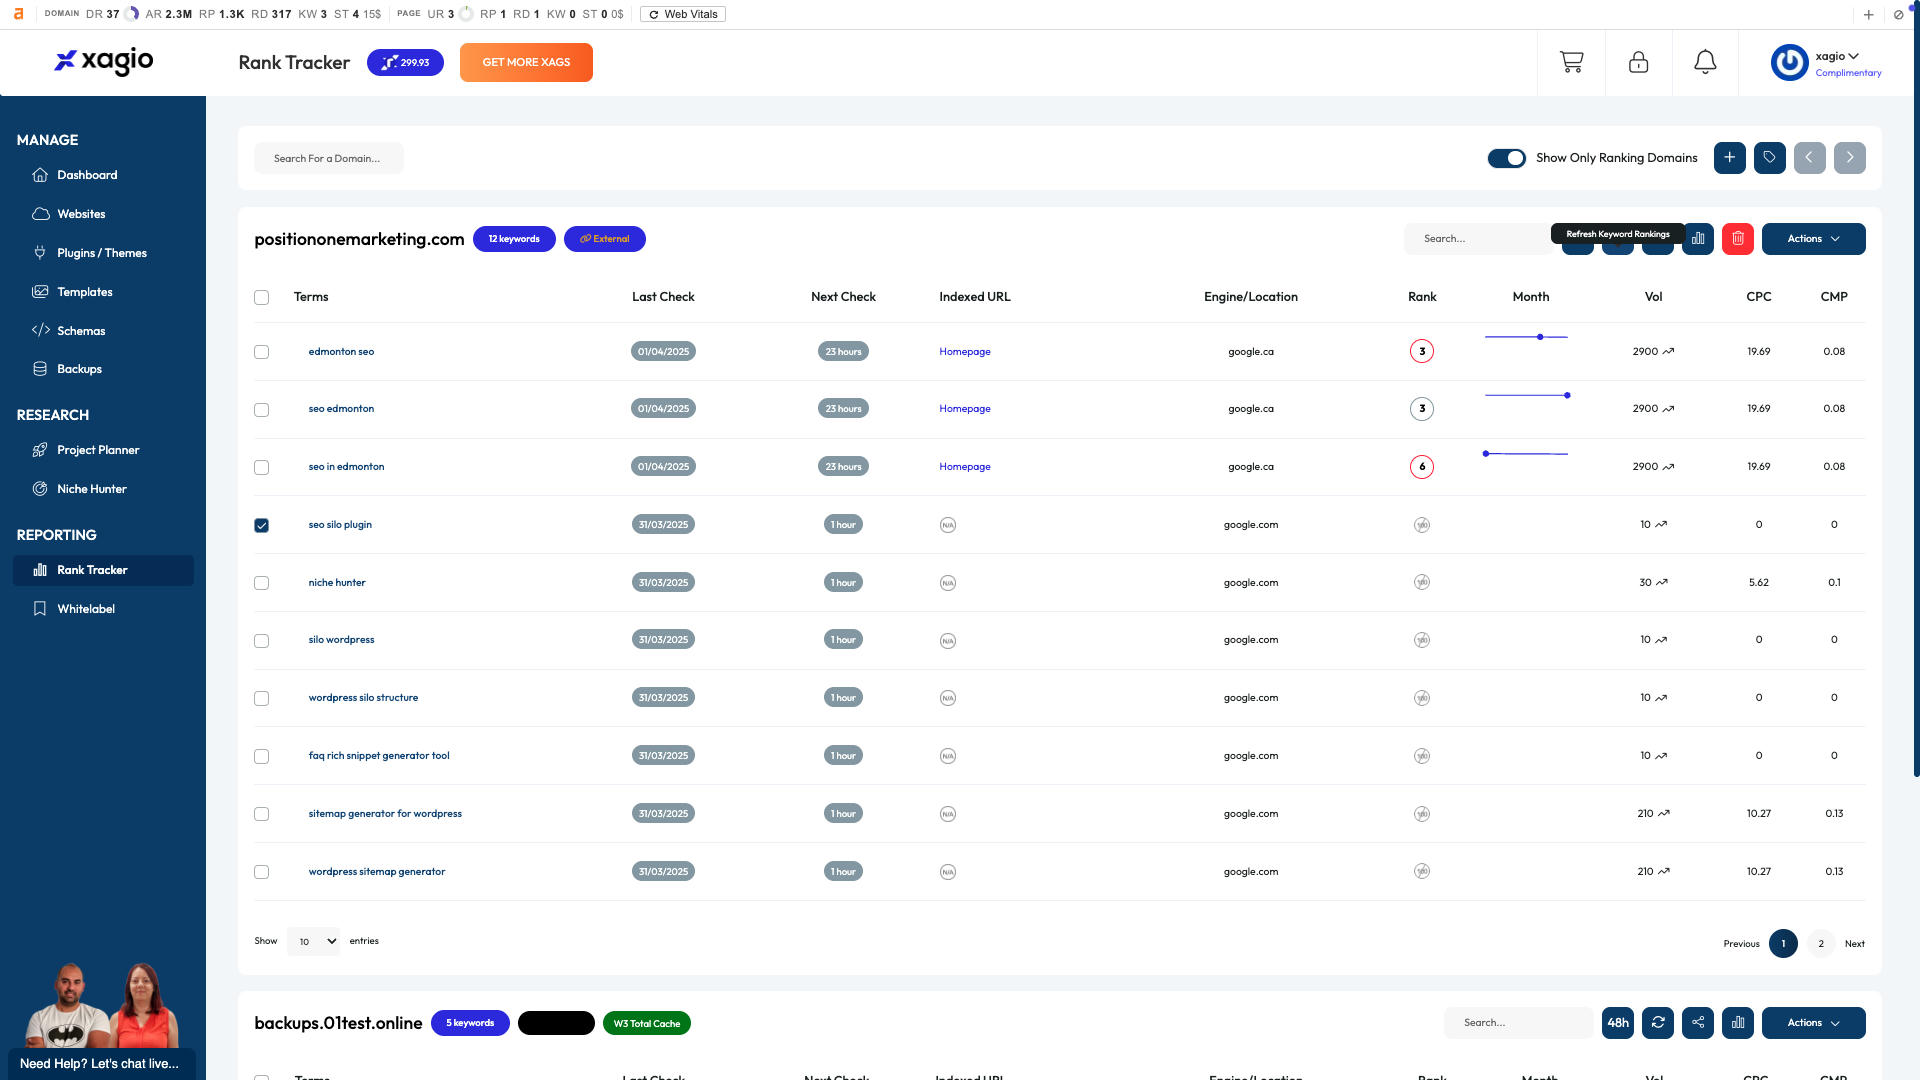This screenshot has width=1920, height=1080.
Task: Click the Ahrefs toolbar logo icon
Action: (x=18, y=14)
